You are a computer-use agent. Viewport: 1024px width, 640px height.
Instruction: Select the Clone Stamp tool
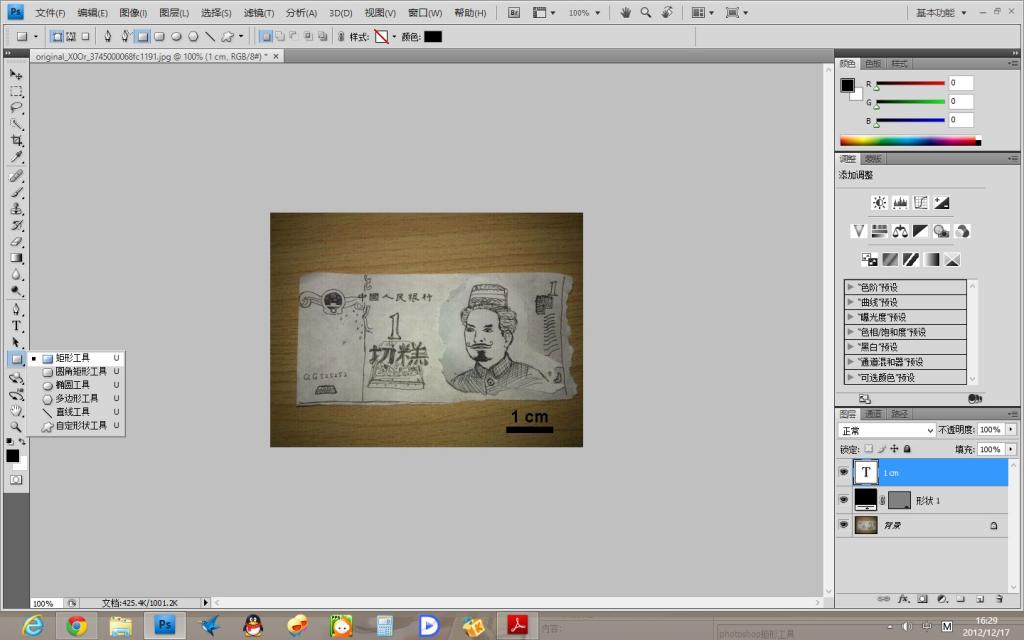point(16,209)
